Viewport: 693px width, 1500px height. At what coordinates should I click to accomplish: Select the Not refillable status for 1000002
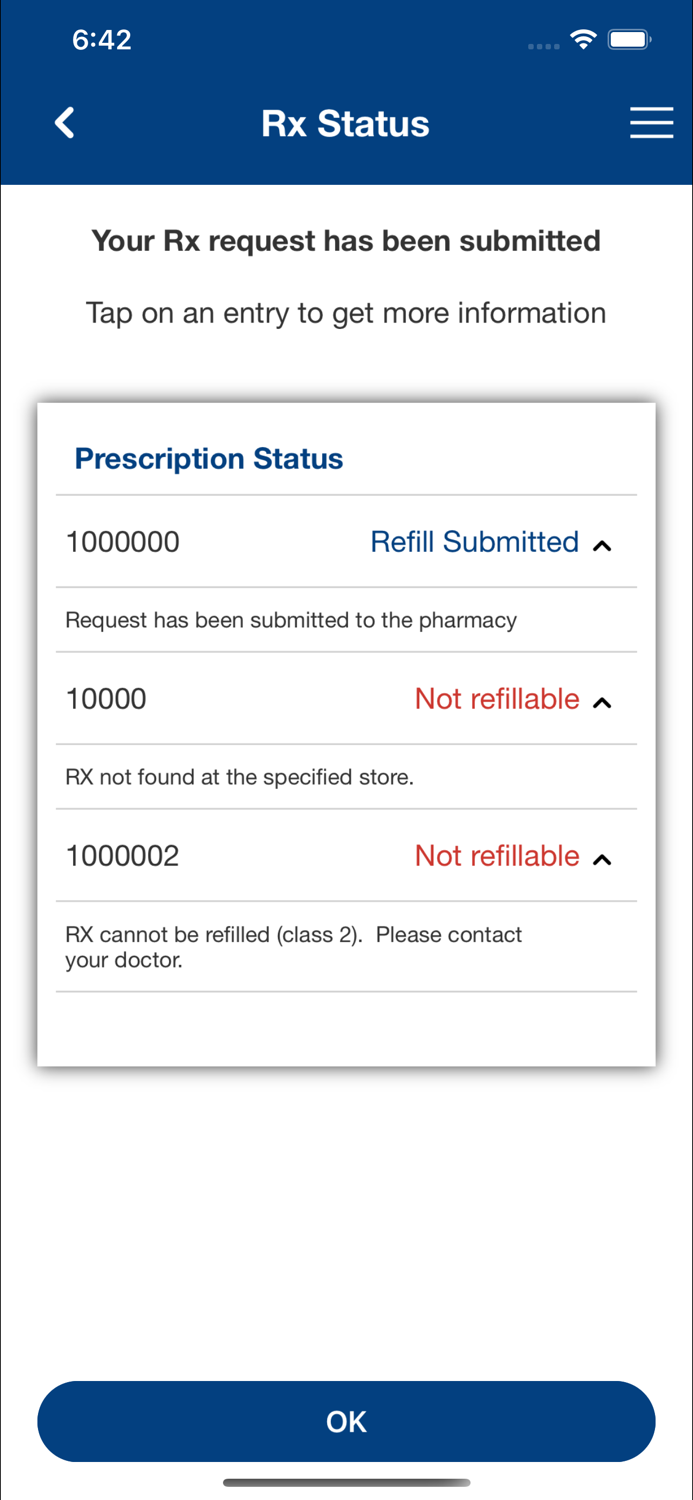[x=497, y=856]
